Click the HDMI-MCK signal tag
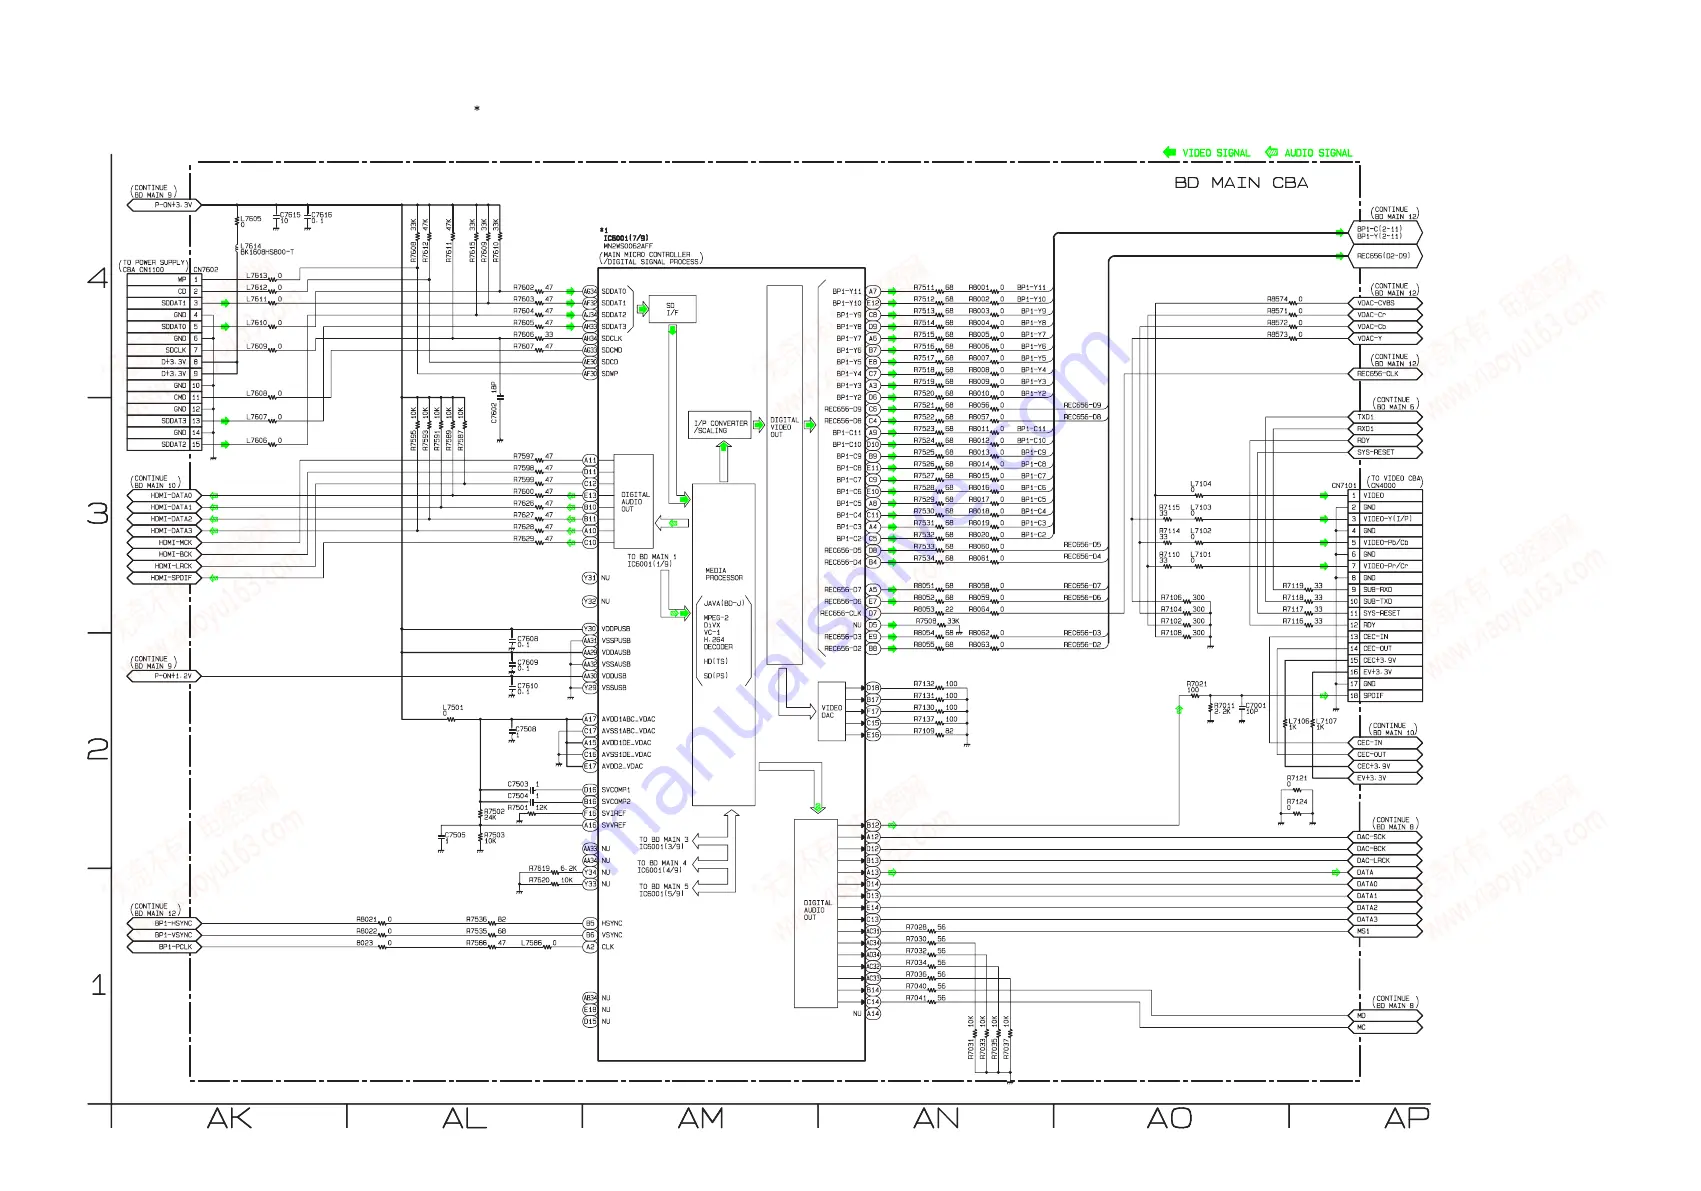1701x1191 pixels. coord(165,543)
